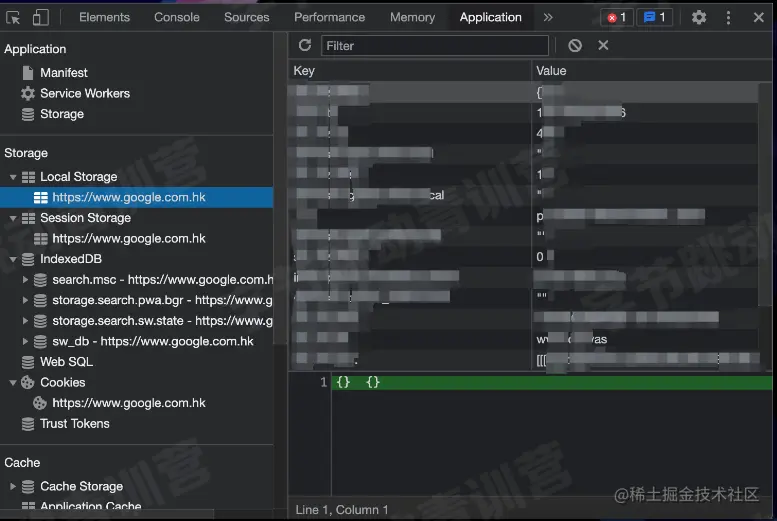Click the Manifest document icon
This screenshot has width=777, height=521.
tap(28, 73)
